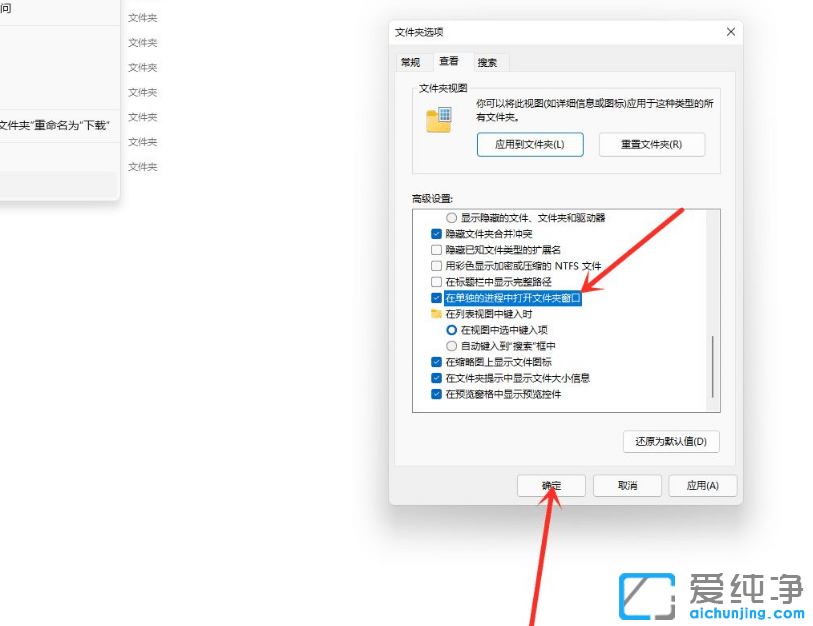This screenshot has height=626, width=813.
Task: Uncheck 隐藏文件夹合并冲突
Action: click(436, 234)
